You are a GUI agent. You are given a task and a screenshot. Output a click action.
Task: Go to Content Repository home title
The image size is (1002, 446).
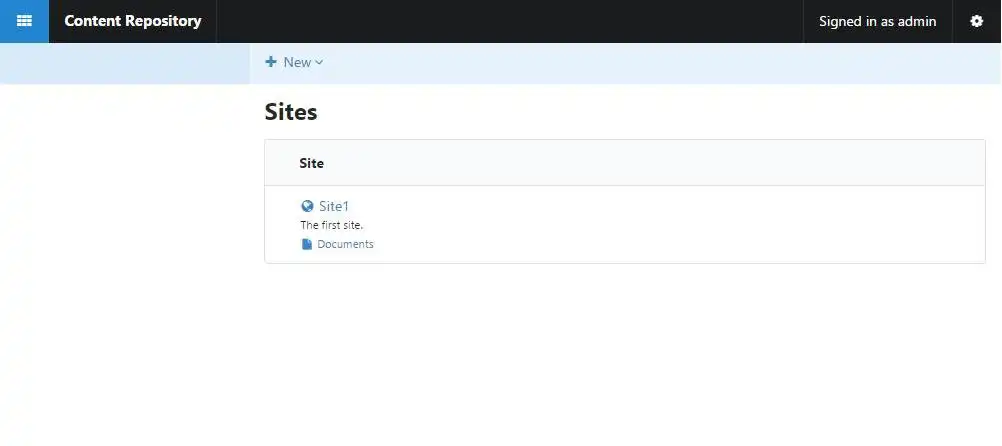(x=132, y=21)
